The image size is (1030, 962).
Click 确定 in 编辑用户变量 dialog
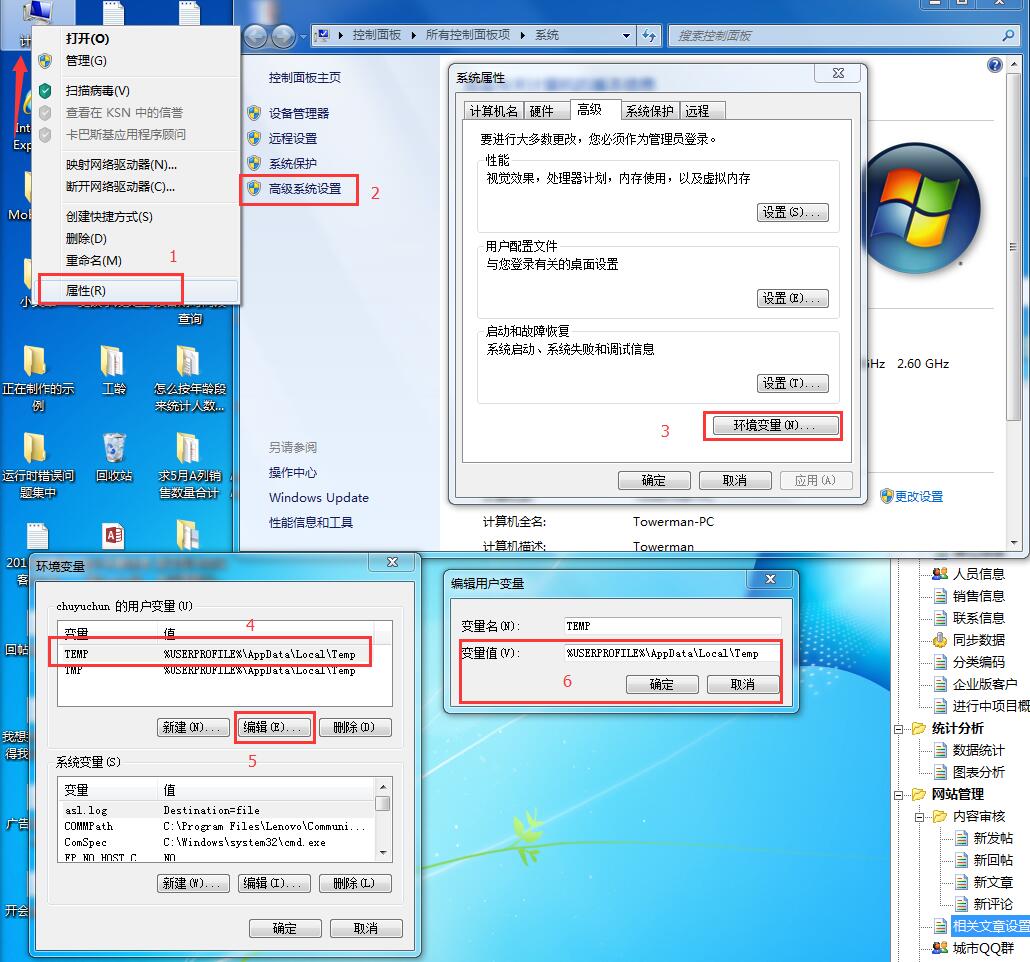tap(662, 685)
